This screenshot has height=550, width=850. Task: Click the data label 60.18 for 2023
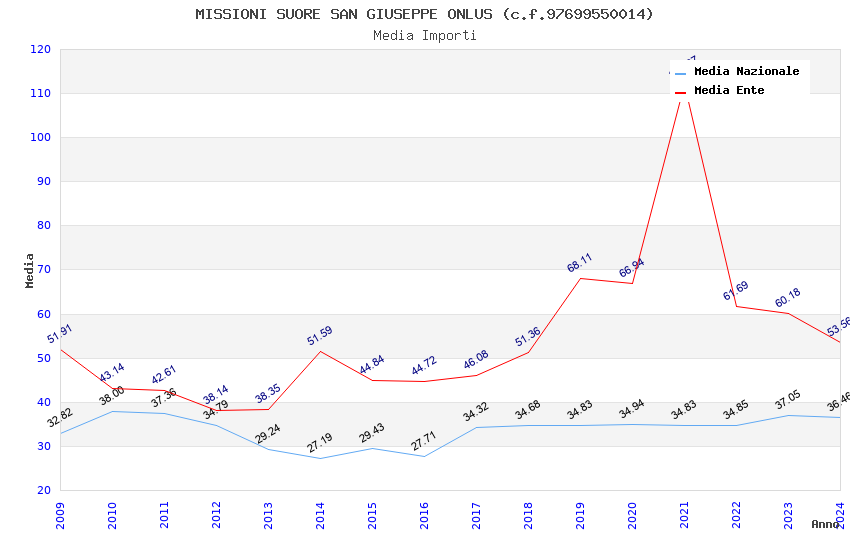pos(788,297)
